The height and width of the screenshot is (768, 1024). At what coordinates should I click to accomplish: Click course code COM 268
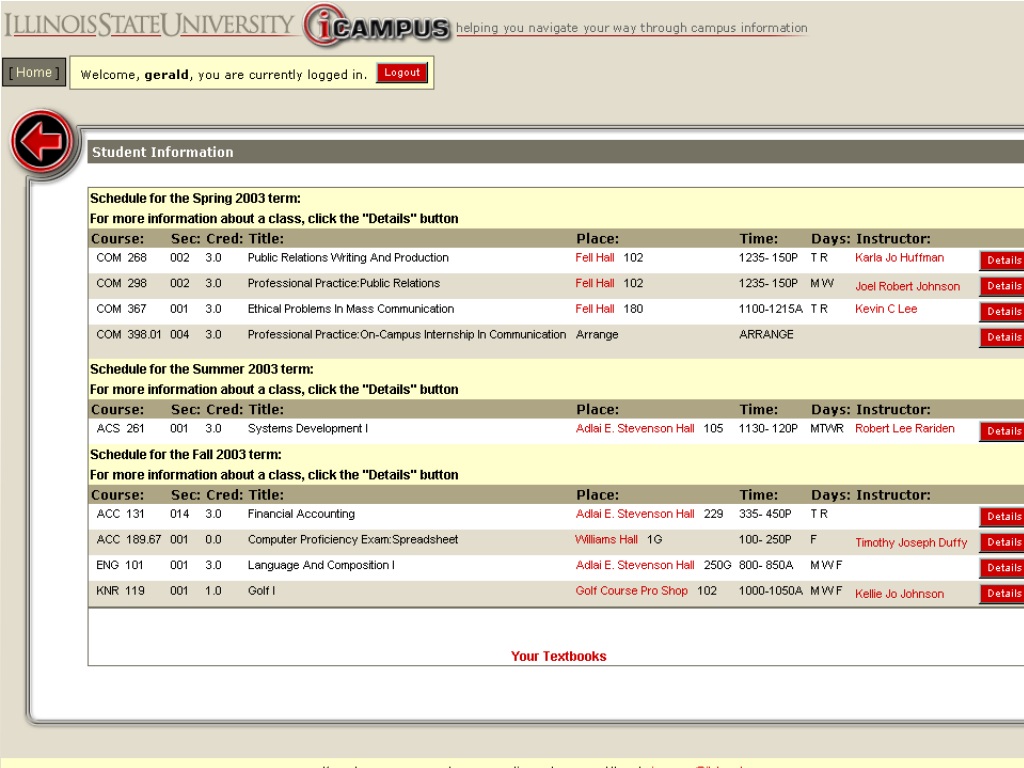[121, 257]
